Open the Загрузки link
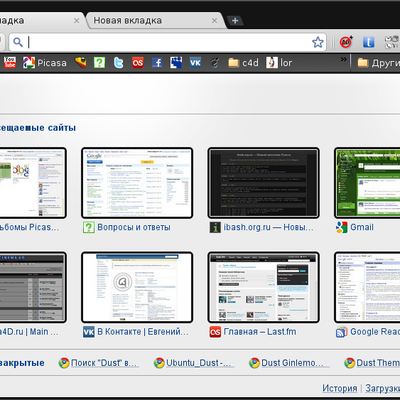Screen dimensions: 400x400 click(383, 388)
